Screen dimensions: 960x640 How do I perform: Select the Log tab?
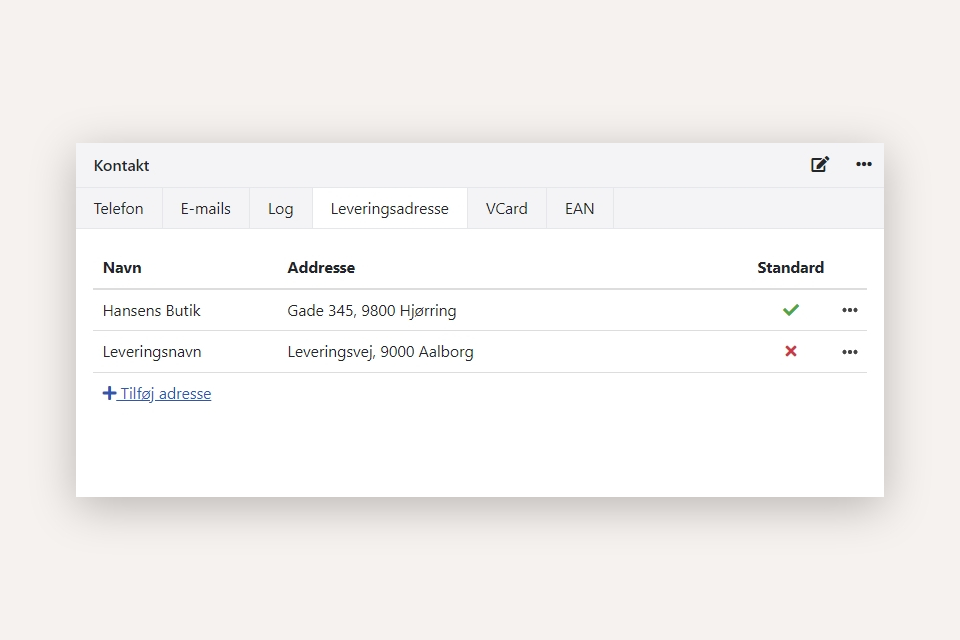tap(281, 209)
